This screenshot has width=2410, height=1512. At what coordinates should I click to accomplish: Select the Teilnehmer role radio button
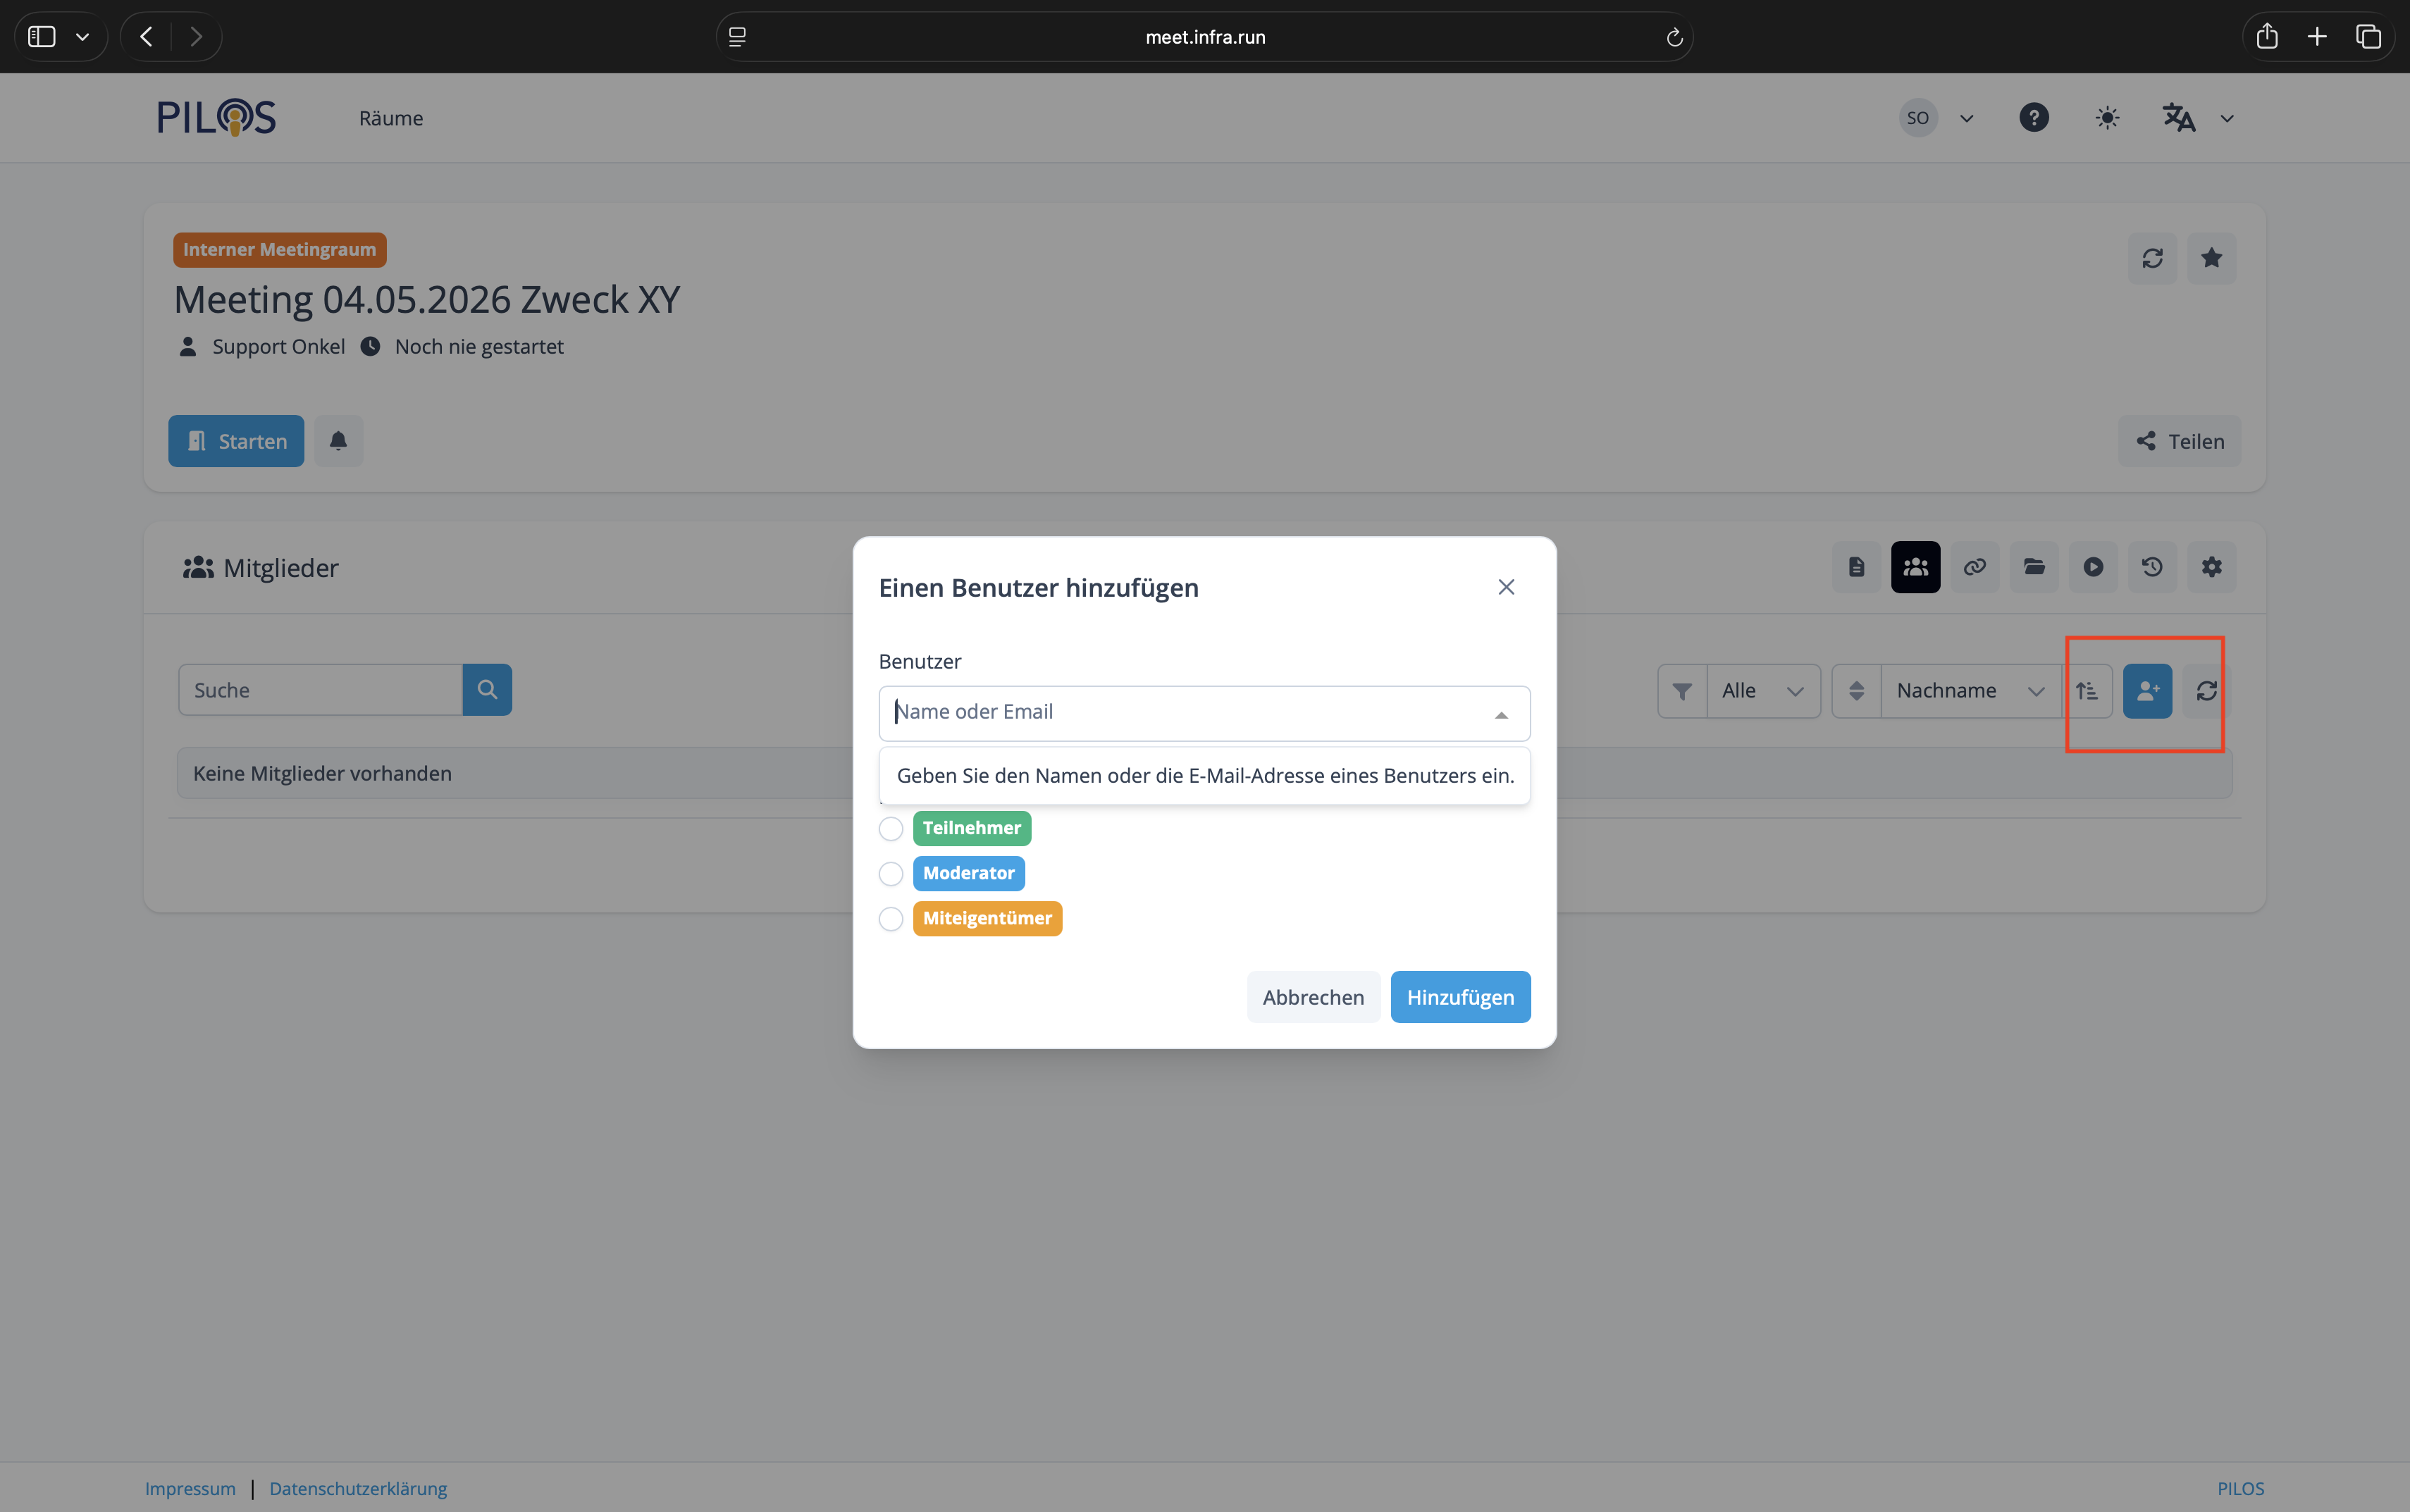891,829
